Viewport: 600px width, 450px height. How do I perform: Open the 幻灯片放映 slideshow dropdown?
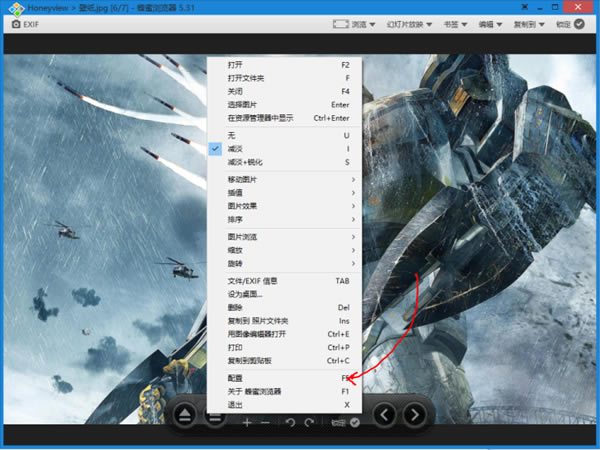(409, 24)
